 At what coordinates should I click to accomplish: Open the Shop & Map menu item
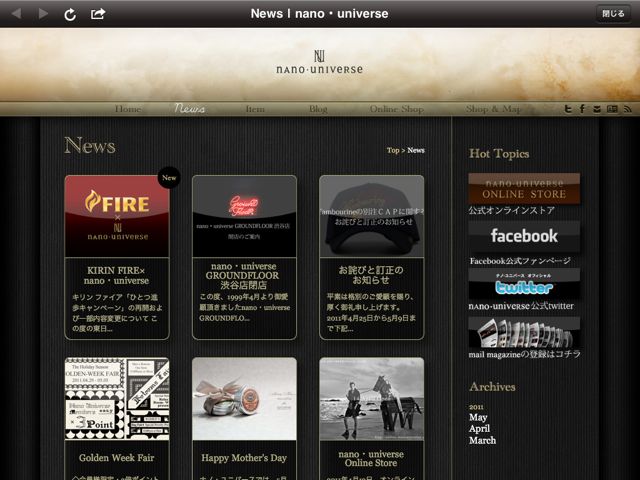click(493, 109)
